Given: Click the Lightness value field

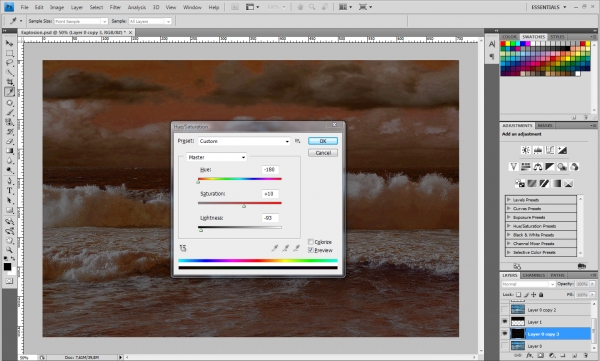Looking at the screenshot, I should tap(270, 218).
